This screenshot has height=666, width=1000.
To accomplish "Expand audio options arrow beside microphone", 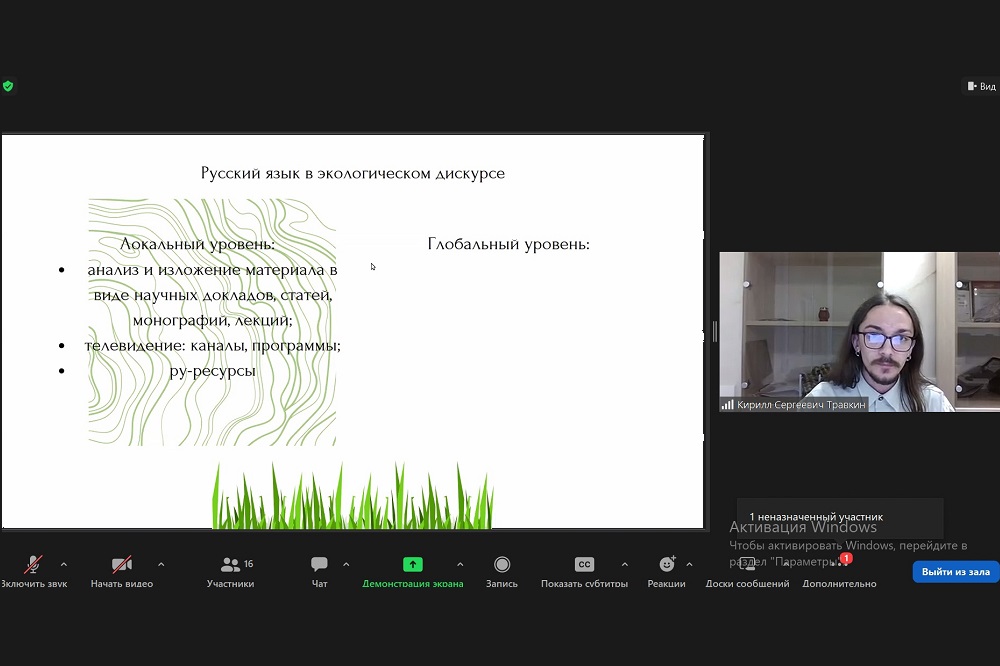I will click(x=64, y=564).
